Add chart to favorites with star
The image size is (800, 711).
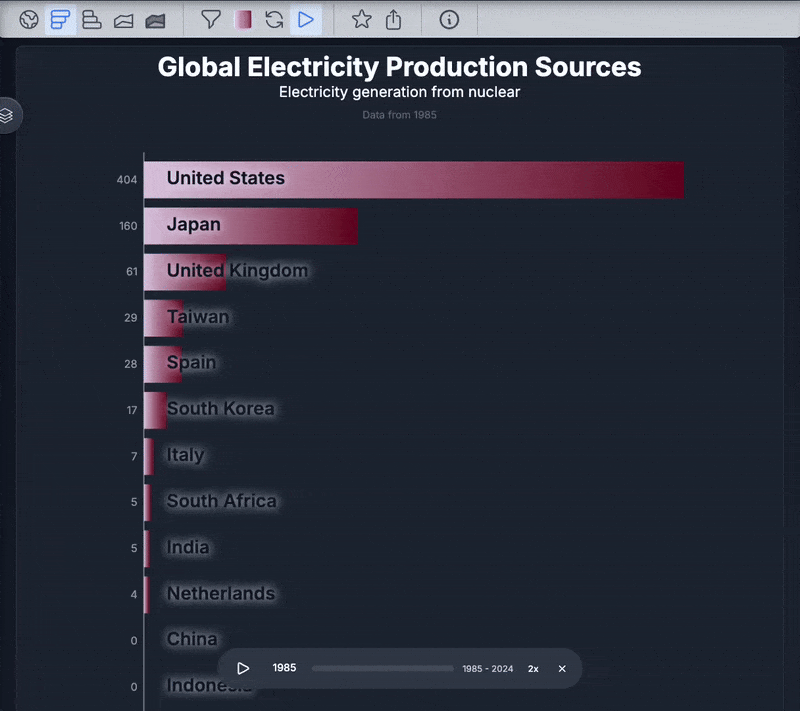pyautogui.click(x=361, y=19)
